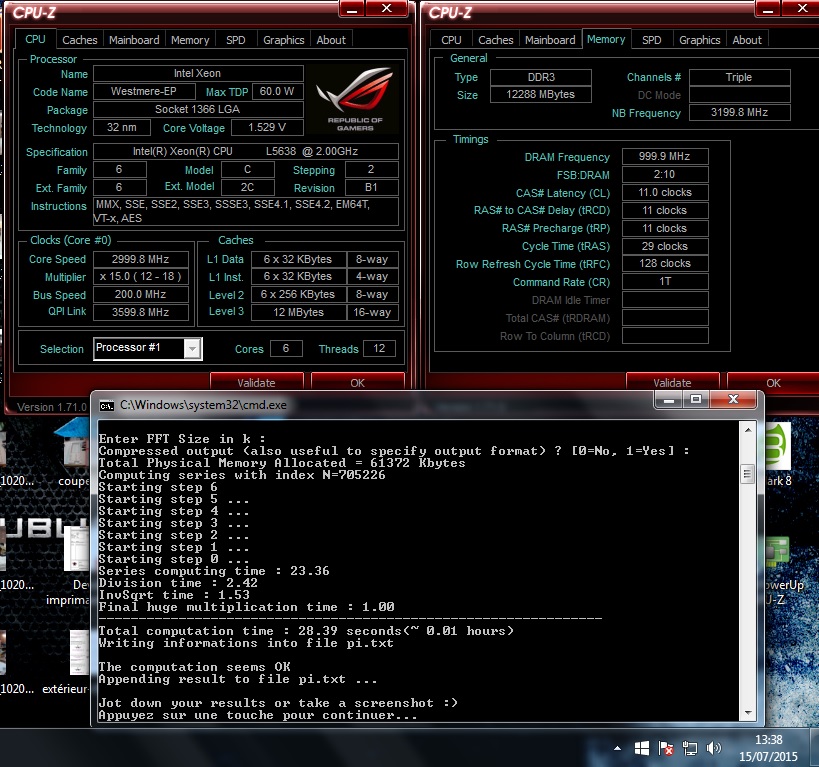The height and width of the screenshot is (767, 819).
Task: Click the Level 3 cache value 12 MBytes
Action: tap(298, 312)
